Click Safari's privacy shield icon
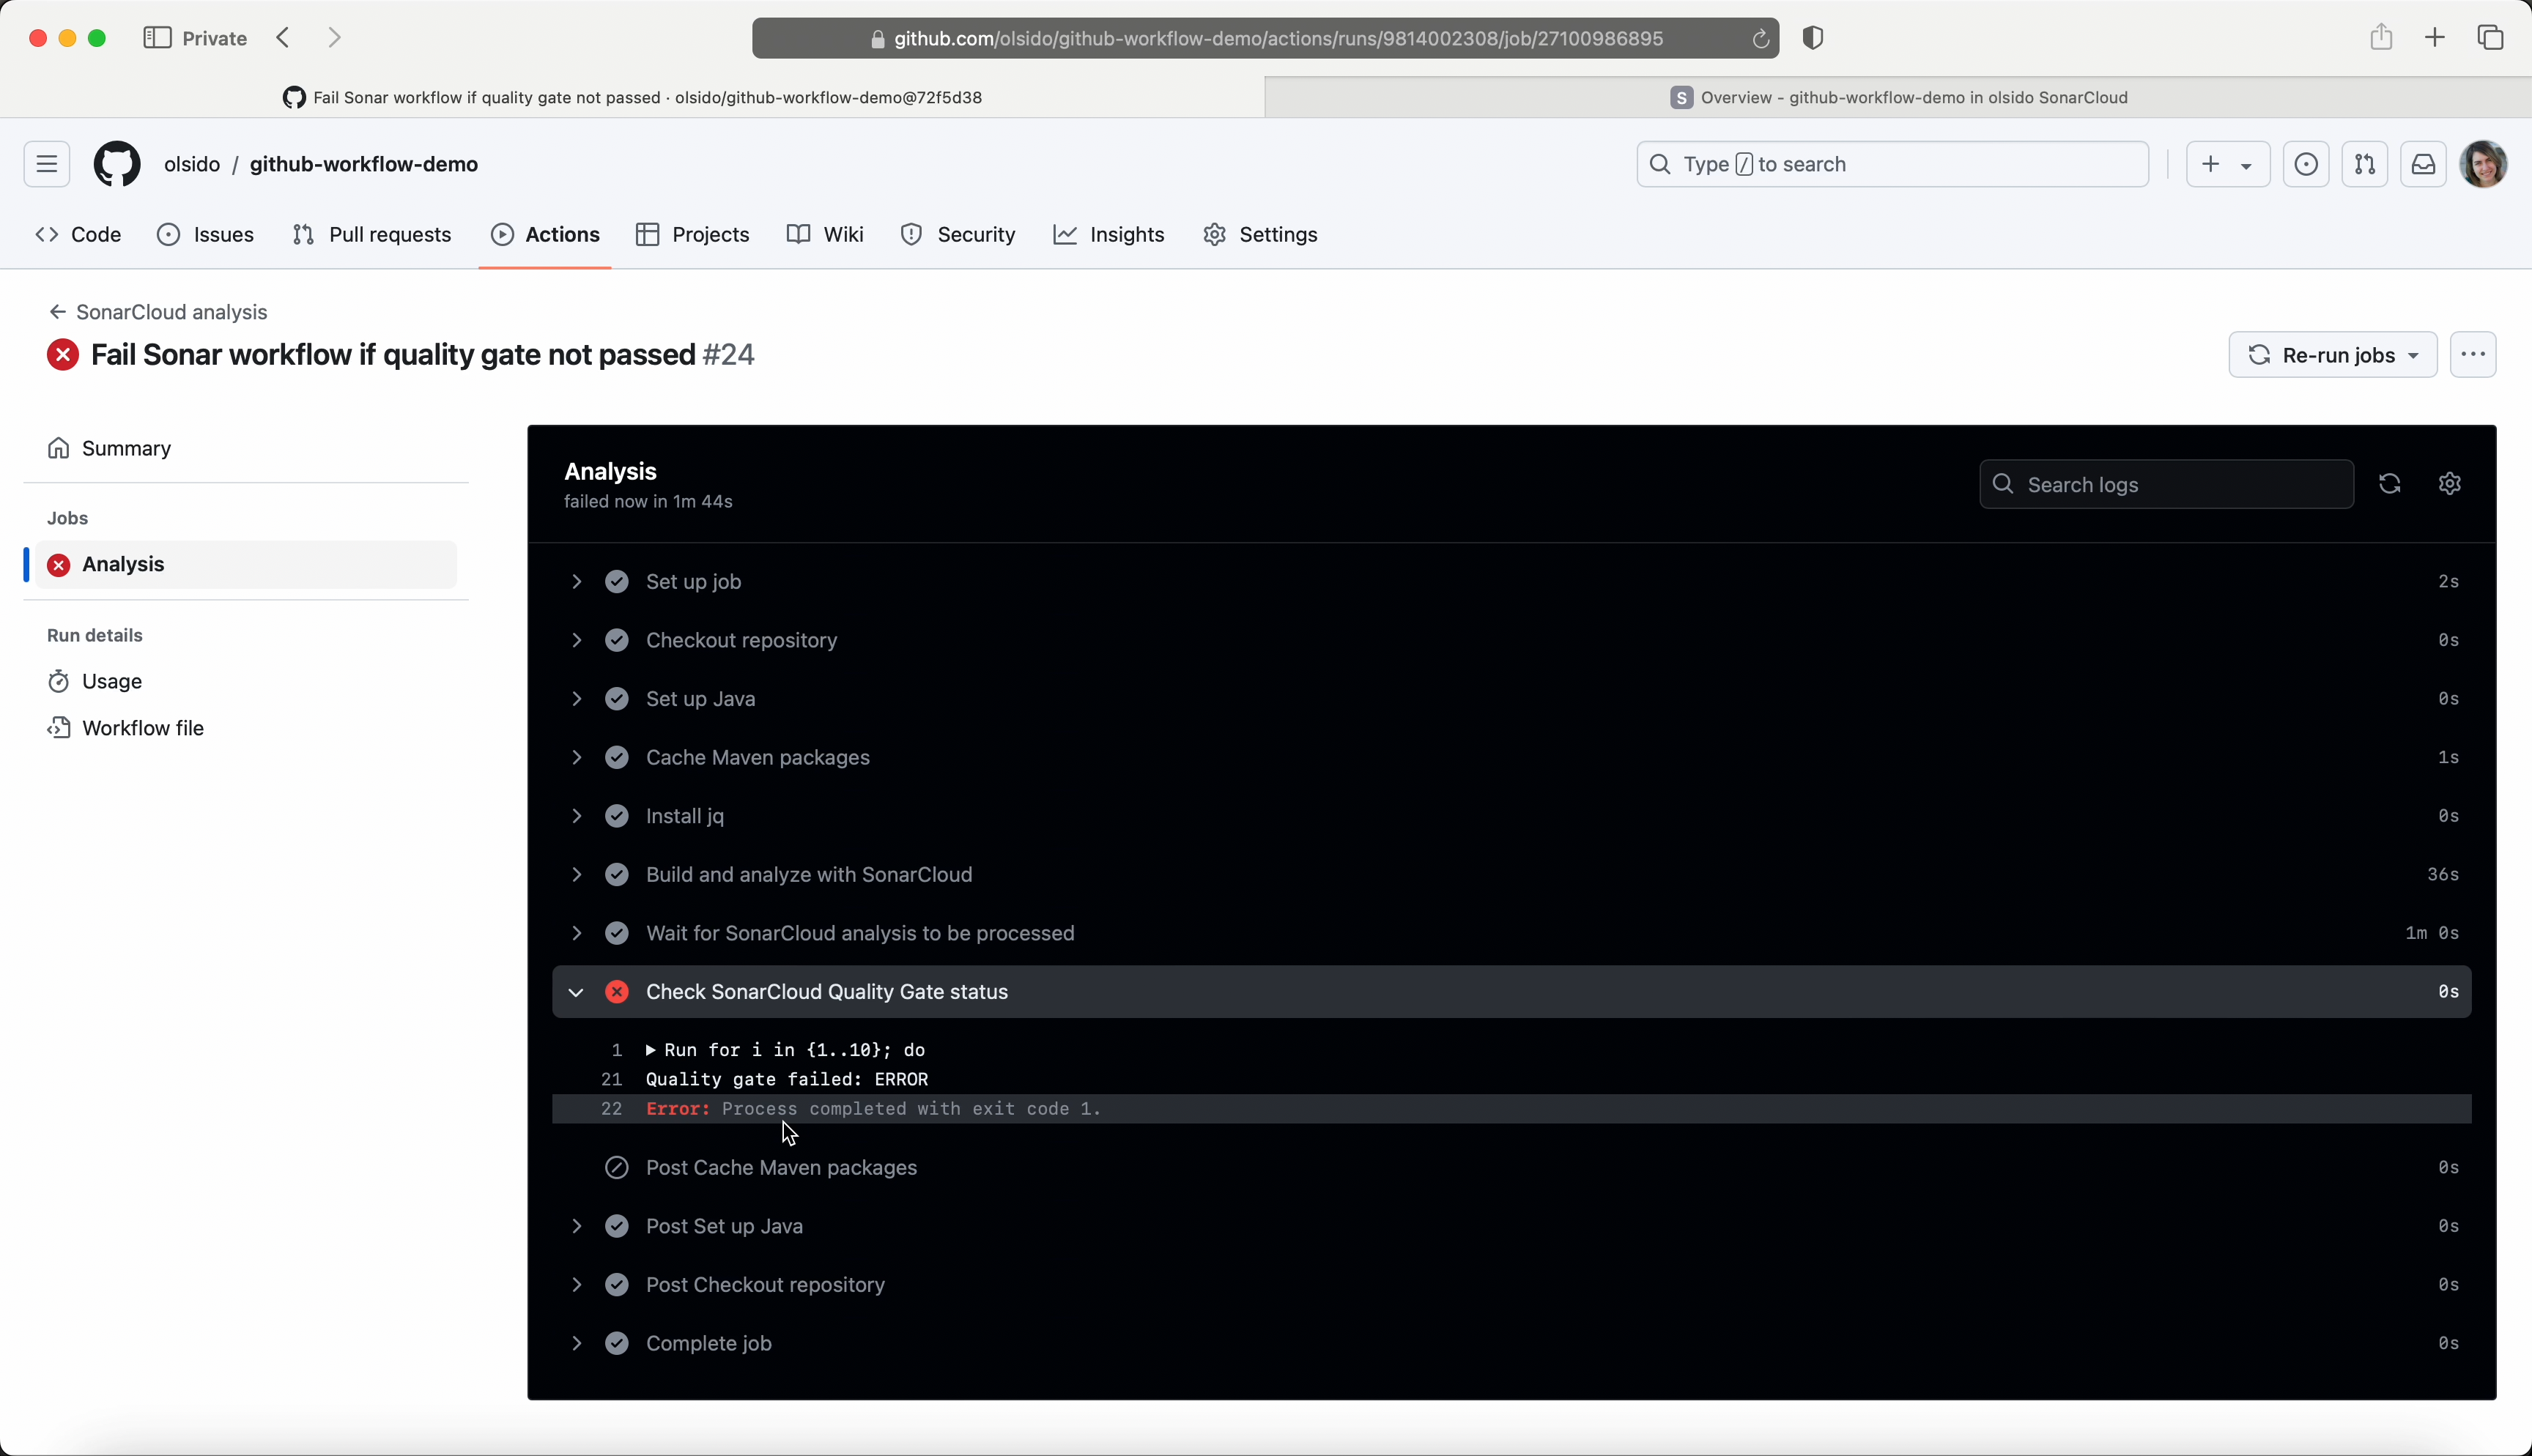Viewport: 2532px width, 1456px height. (x=1813, y=38)
